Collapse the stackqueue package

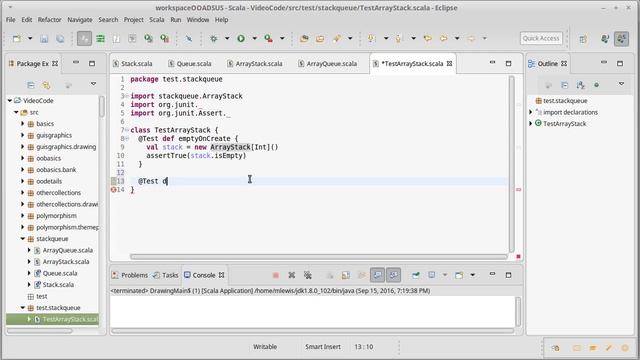(23, 239)
